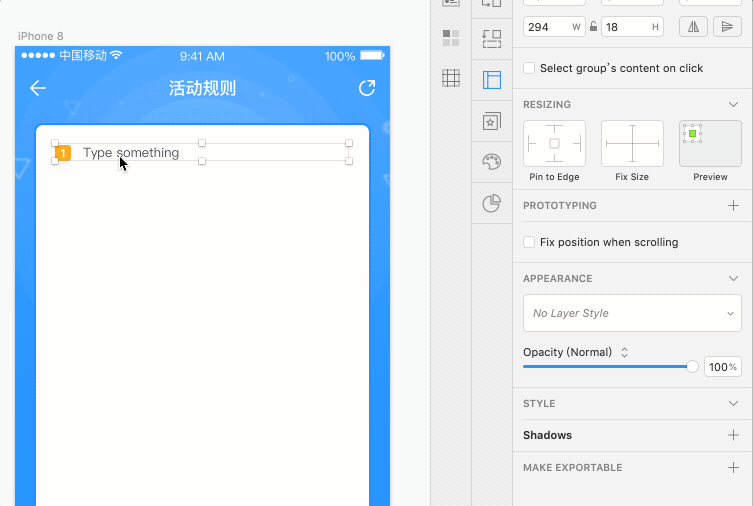Check Fix position when scrolling
Viewport: 753px width, 506px height.
pyautogui.click(x=529, y=242)
